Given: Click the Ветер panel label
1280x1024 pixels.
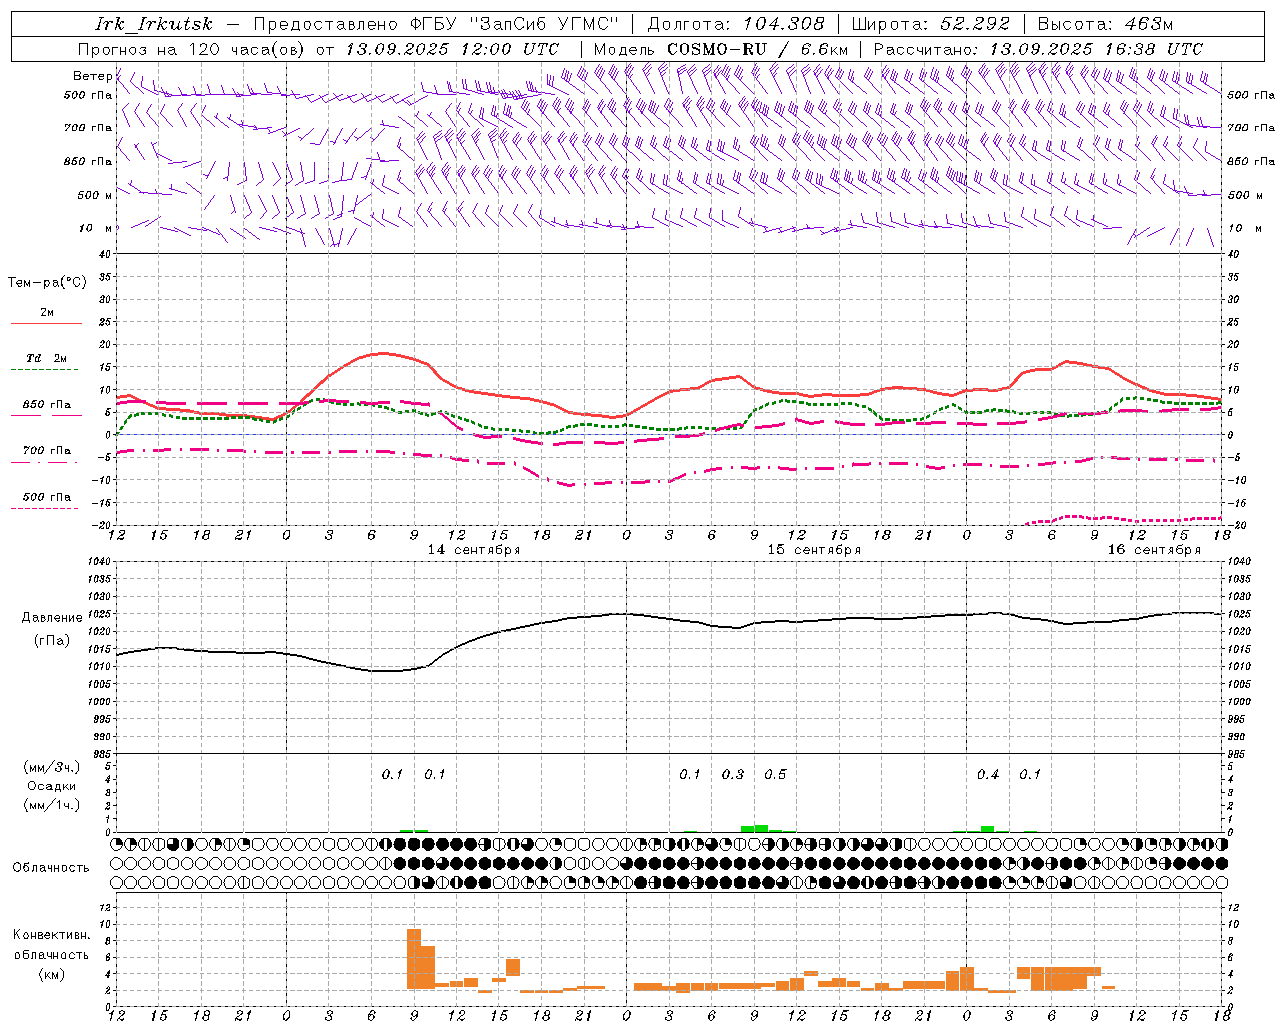Looking at the screenshot, I should point(93,76).
